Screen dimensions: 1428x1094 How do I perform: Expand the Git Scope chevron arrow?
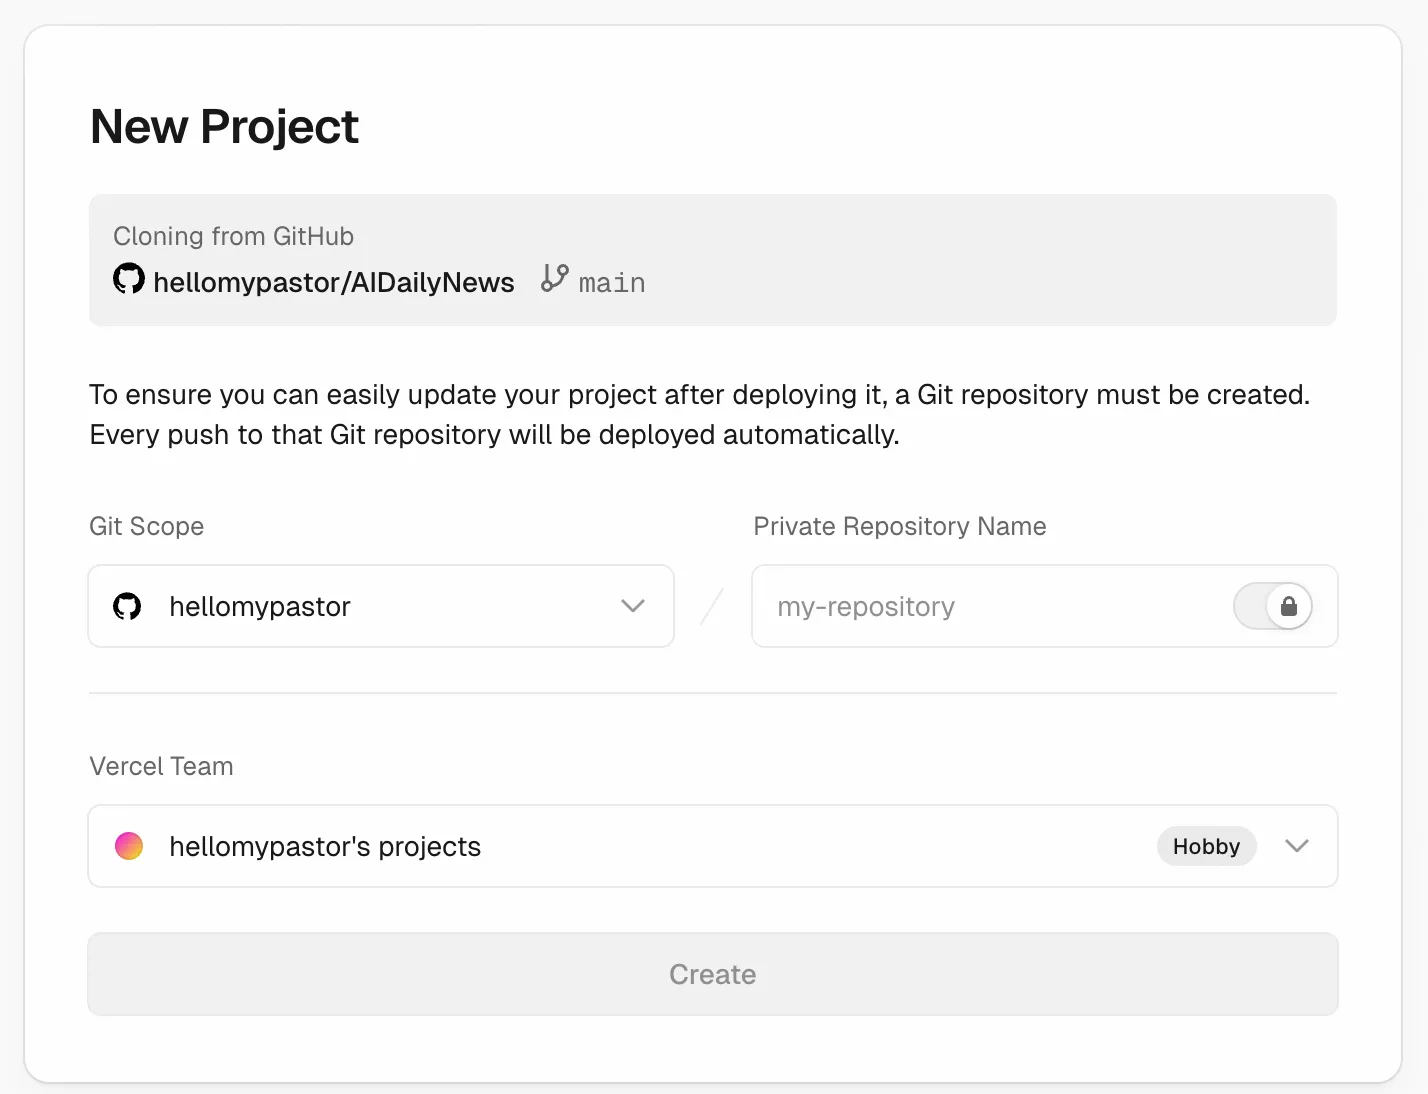click(x=633, y=606)
